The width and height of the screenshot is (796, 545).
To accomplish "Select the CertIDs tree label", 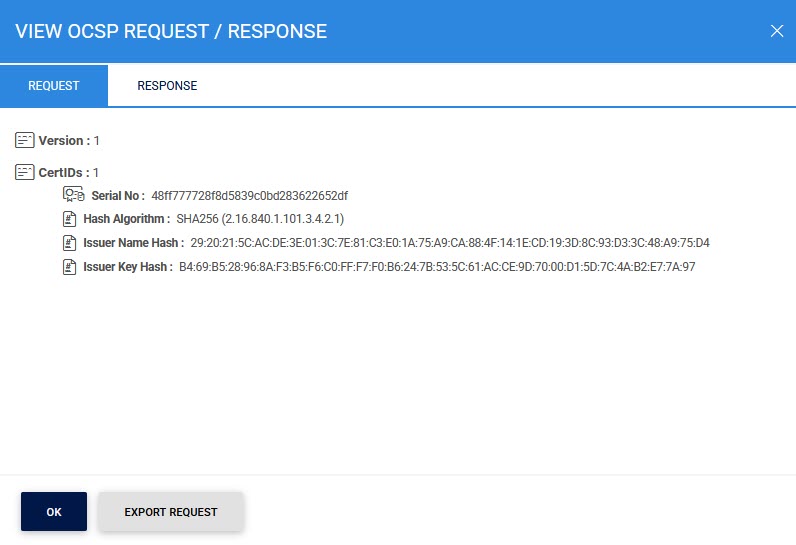I will coord(64,173).
